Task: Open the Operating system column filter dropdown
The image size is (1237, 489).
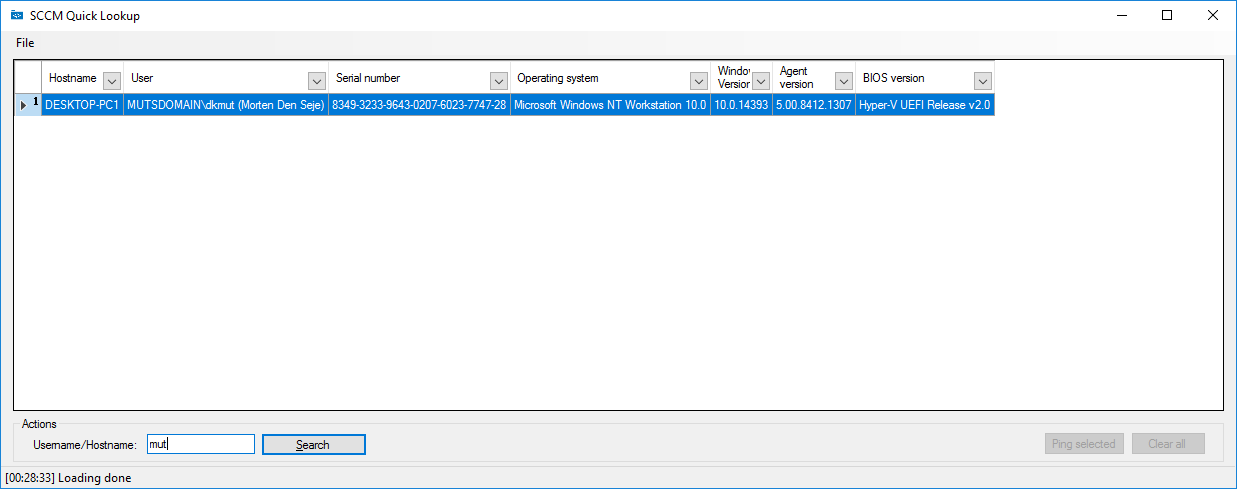Action: tap(699, 81)
